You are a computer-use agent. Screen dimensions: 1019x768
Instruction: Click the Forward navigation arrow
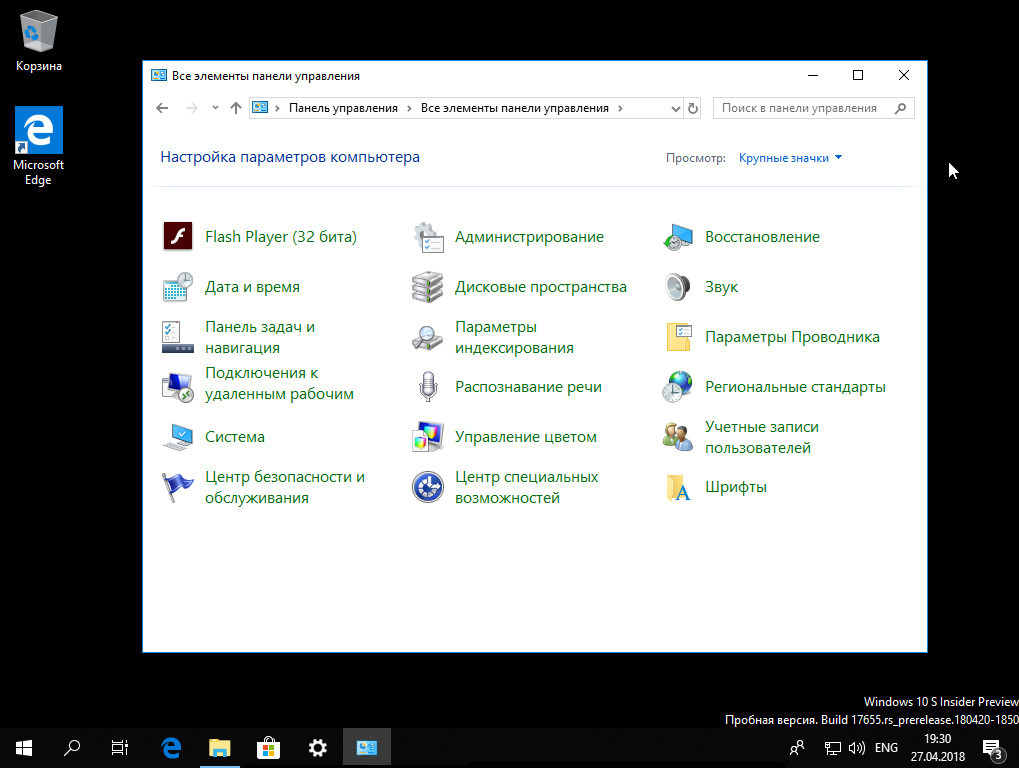click(x=191, y=108)
